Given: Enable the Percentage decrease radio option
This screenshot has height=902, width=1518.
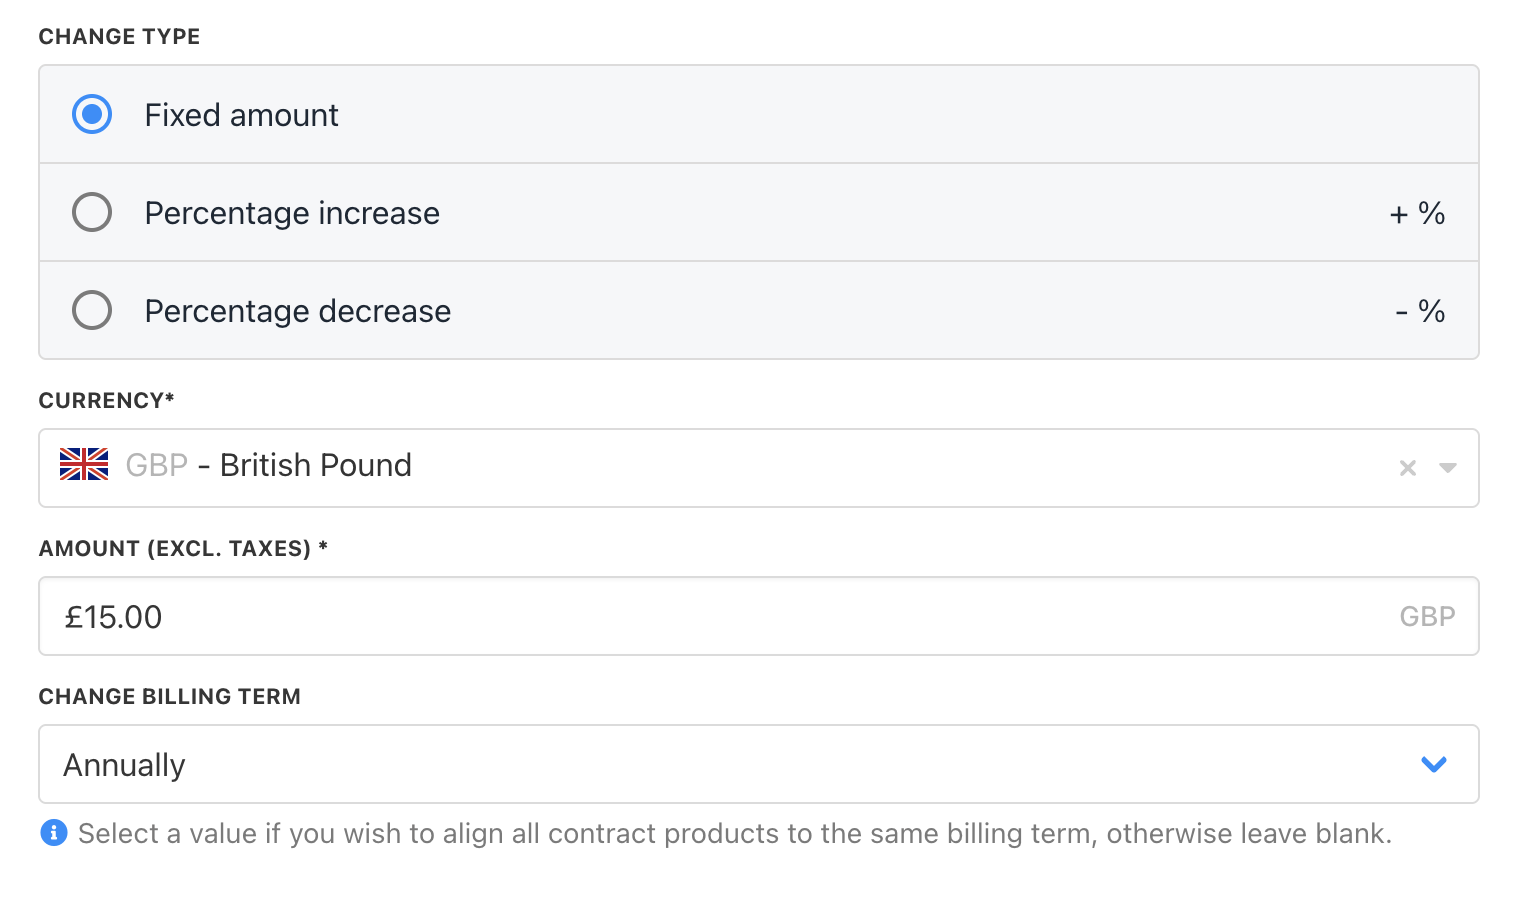Looking at the screenshot, I should tap(92, 311).
